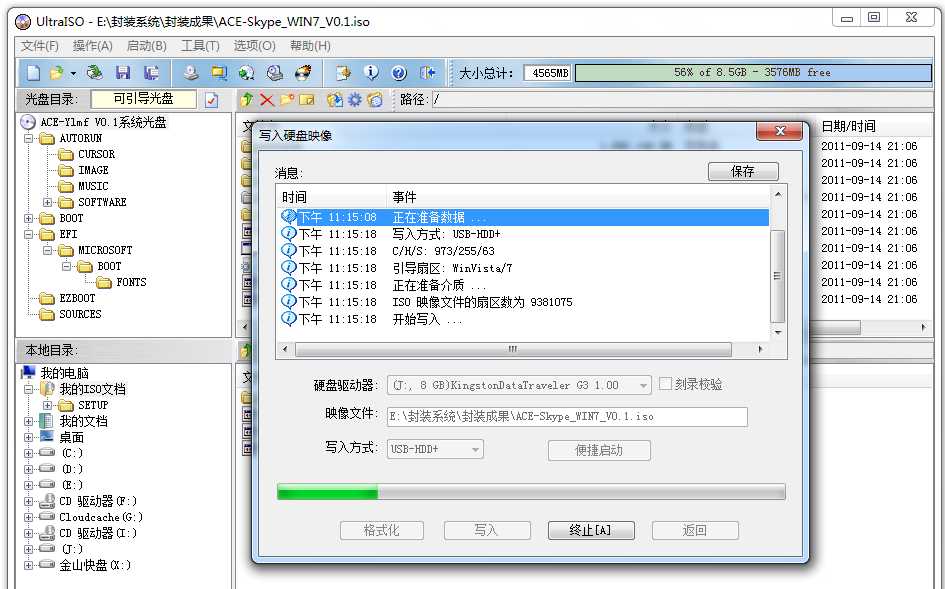Collapse the AUTORUN folder tree node
Screen dimensions: 945x589
click(28, 138)
